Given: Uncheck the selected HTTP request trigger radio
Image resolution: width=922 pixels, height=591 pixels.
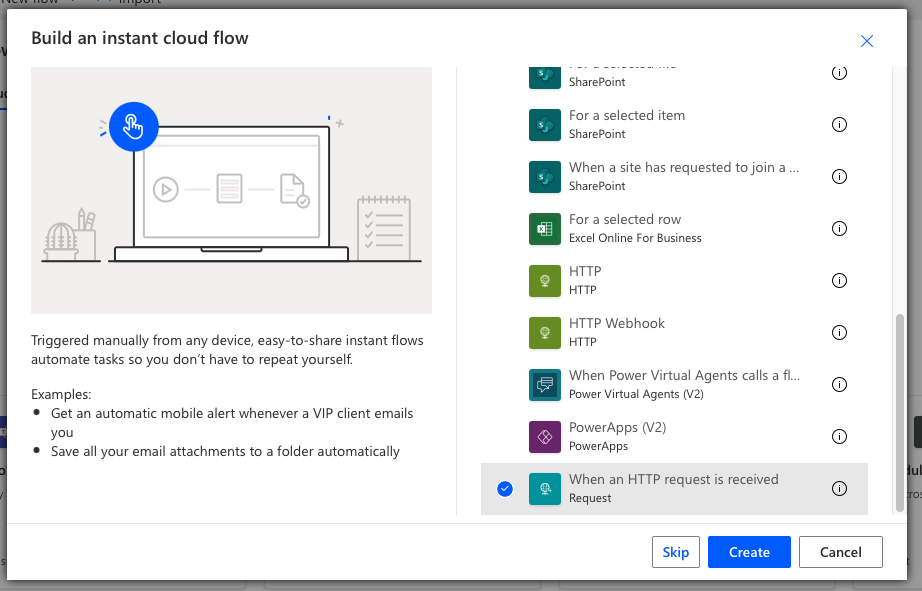Looking at the screenshot, I should [x=505, y=489].
